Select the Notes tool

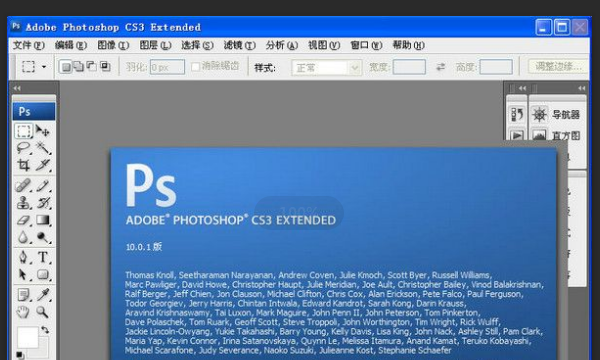[23, 295]
